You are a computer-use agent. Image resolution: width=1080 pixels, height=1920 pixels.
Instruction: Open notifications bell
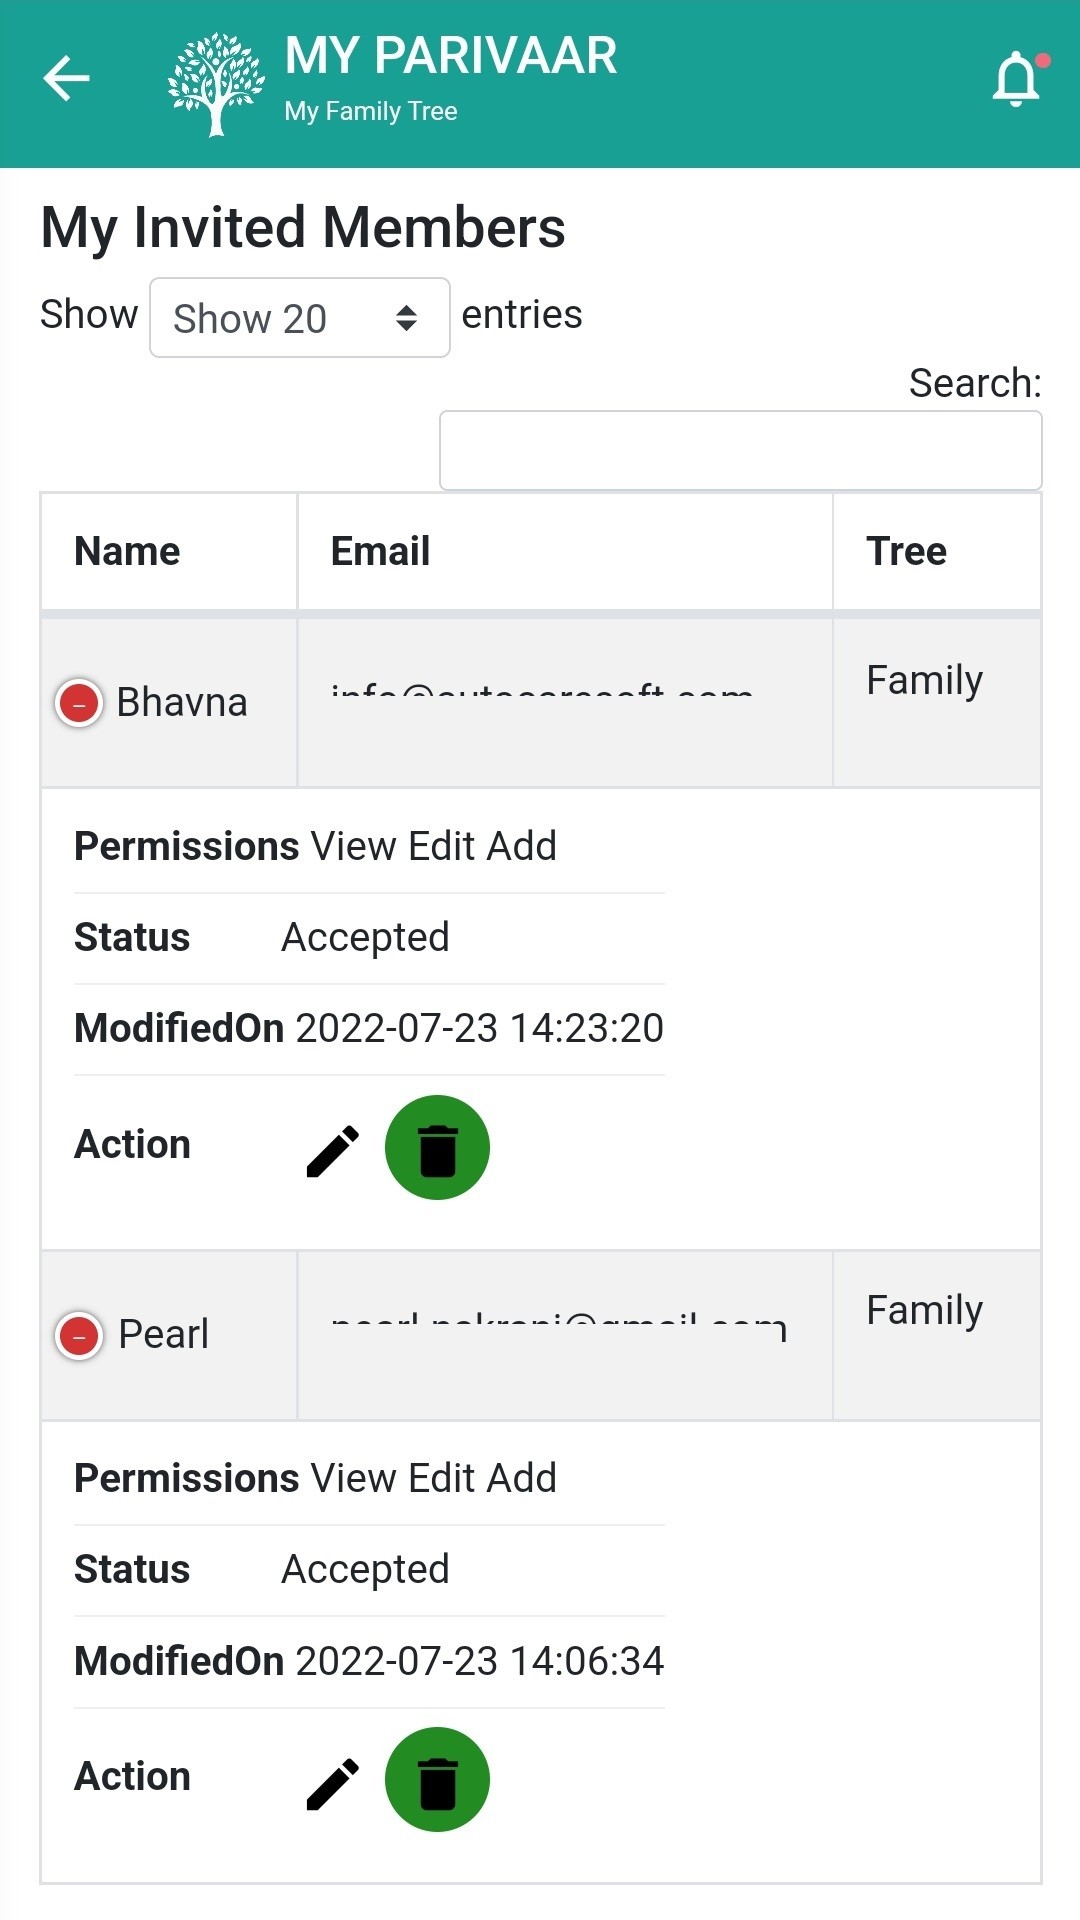point(1016,79)
